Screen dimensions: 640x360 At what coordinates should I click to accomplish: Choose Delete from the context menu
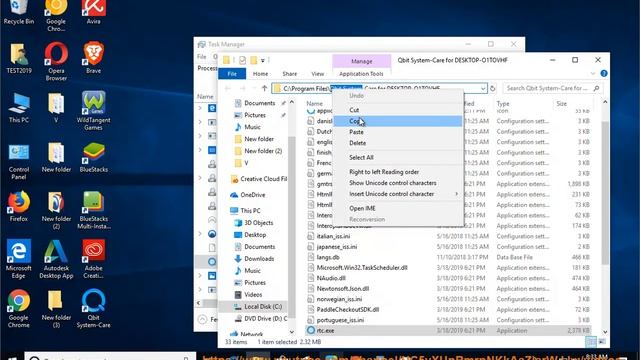coord(398,143)
